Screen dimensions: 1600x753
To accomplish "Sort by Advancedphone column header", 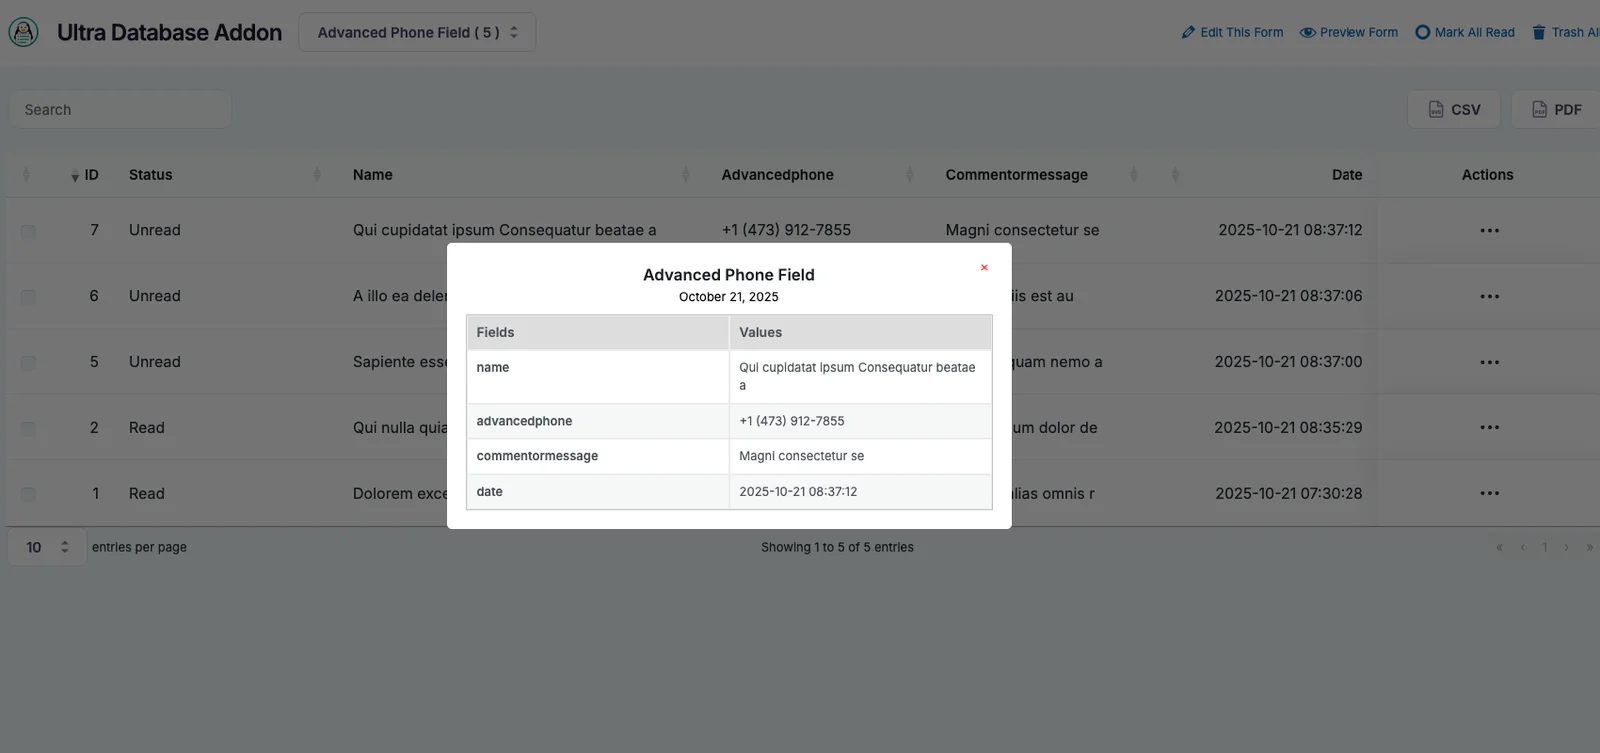I will pyautogui.click(x=777, y=175).
